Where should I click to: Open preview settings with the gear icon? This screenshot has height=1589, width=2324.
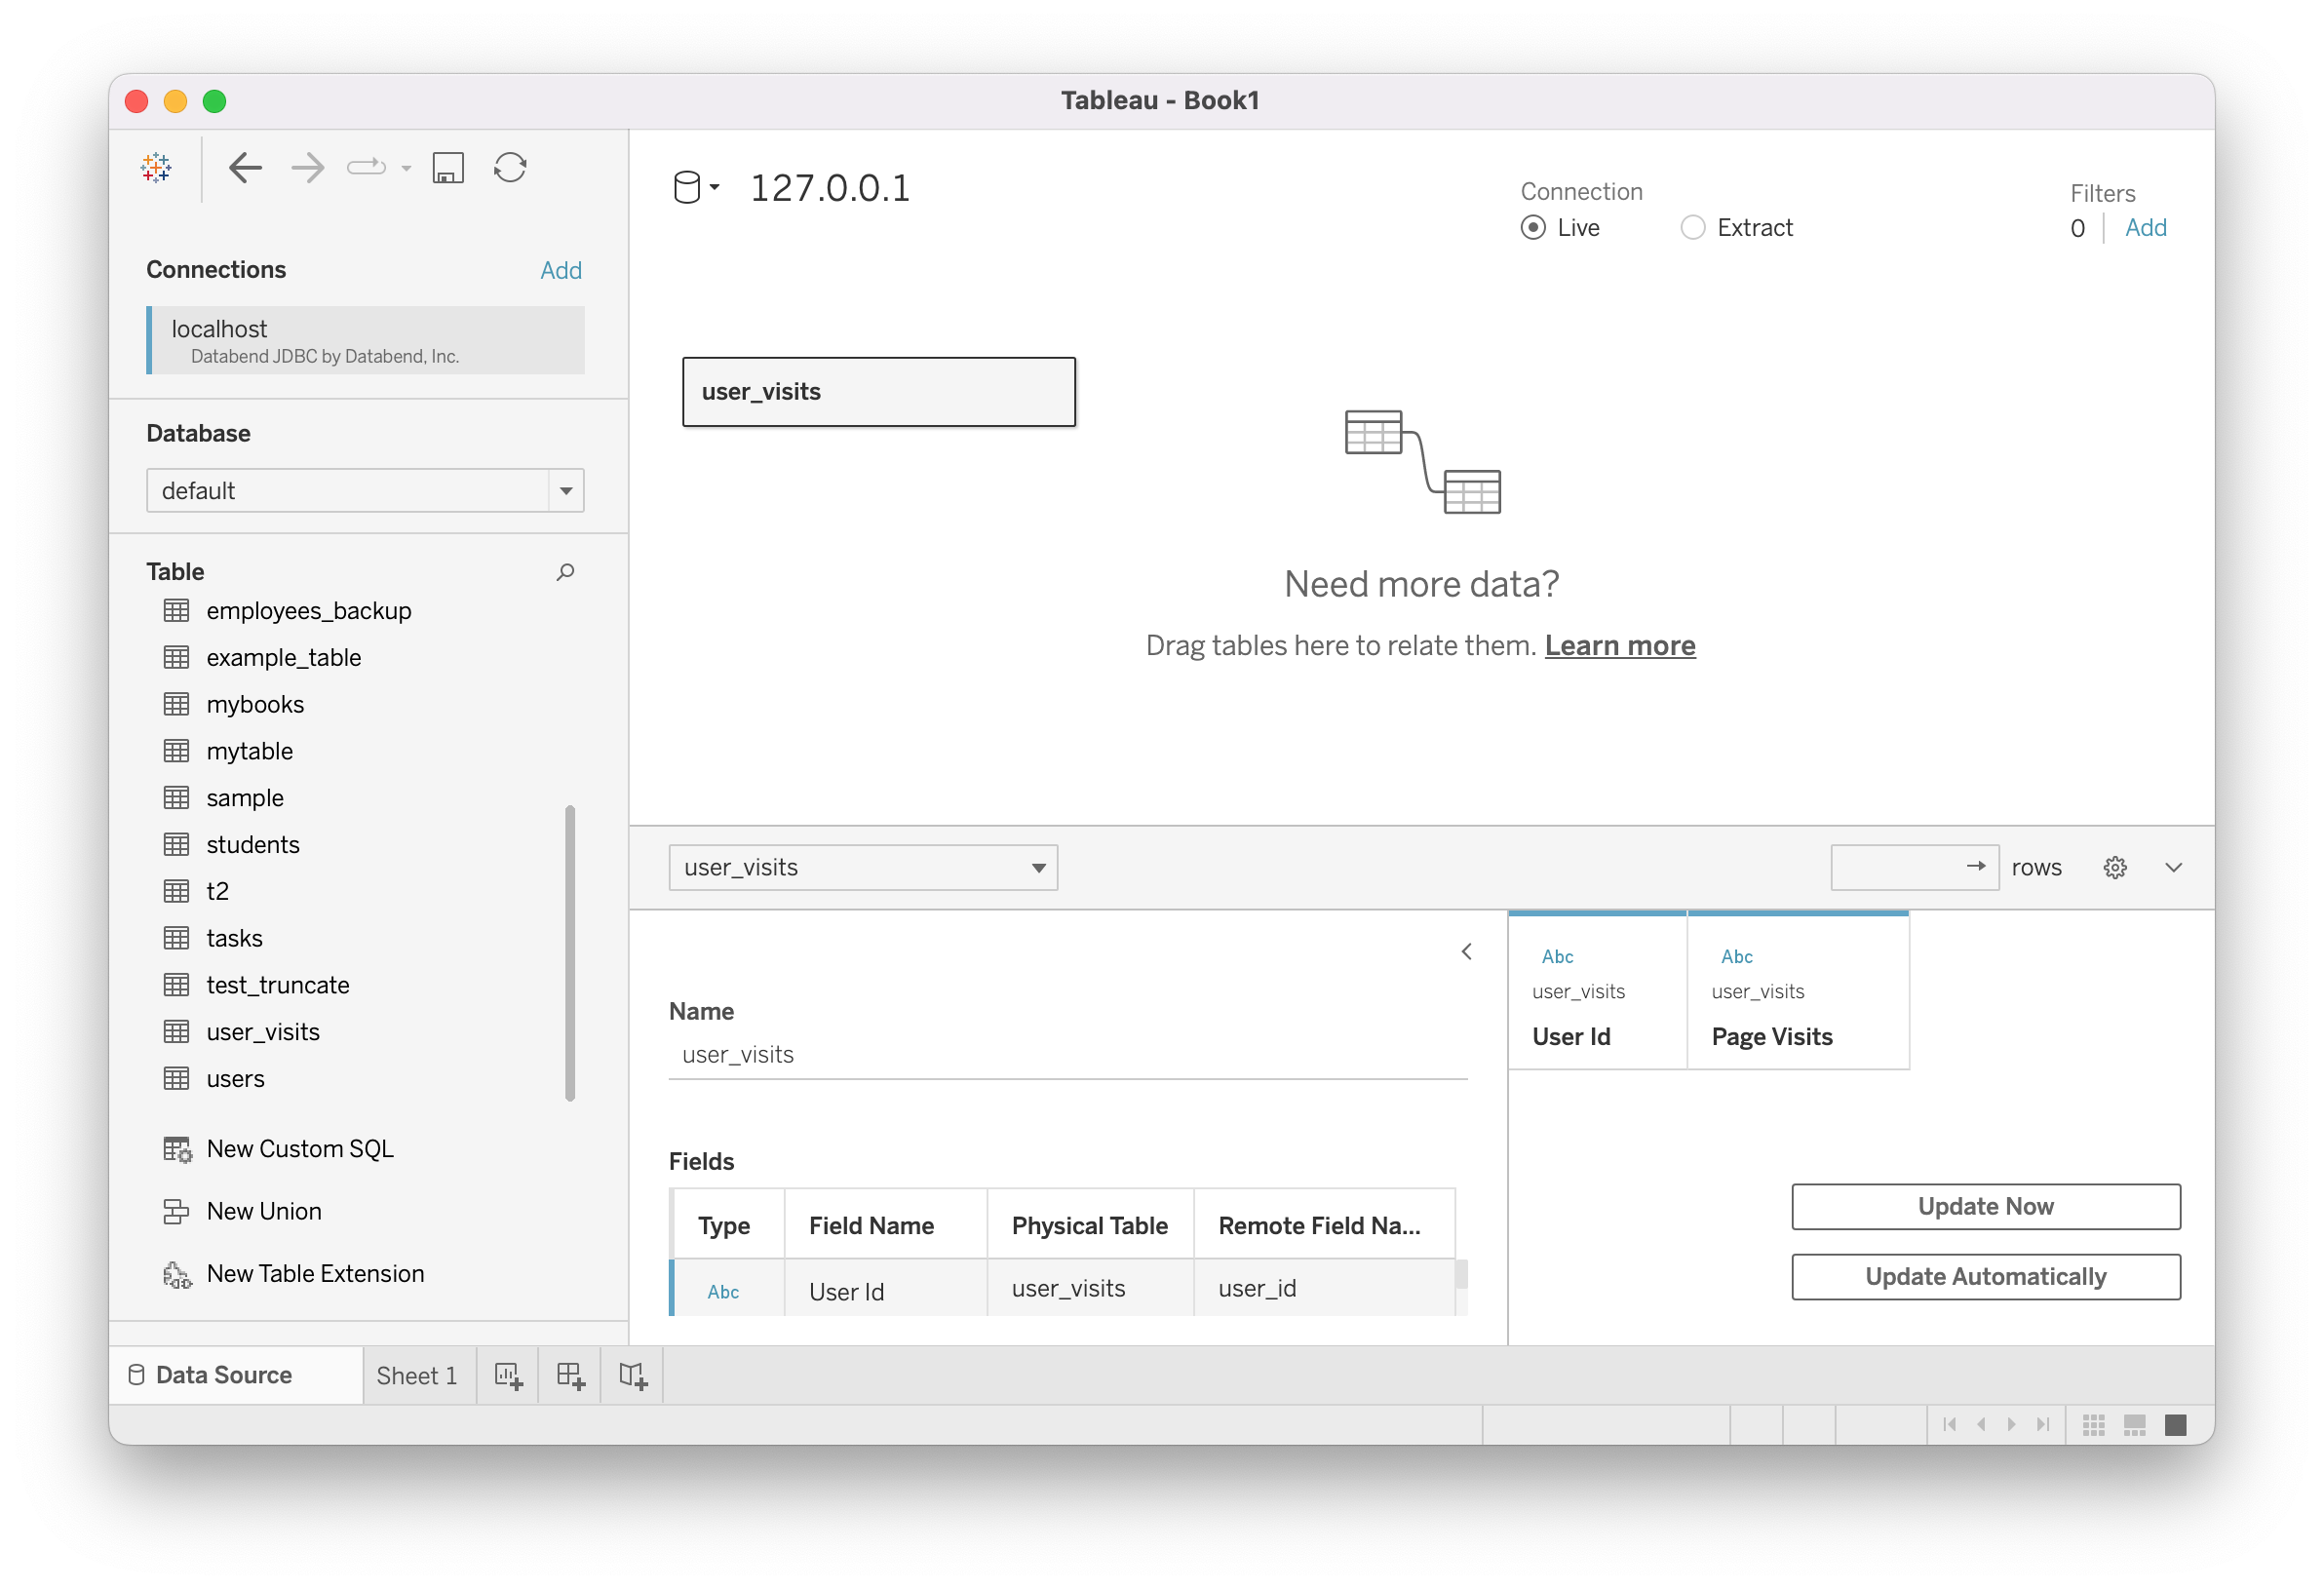coord(2115,868)
